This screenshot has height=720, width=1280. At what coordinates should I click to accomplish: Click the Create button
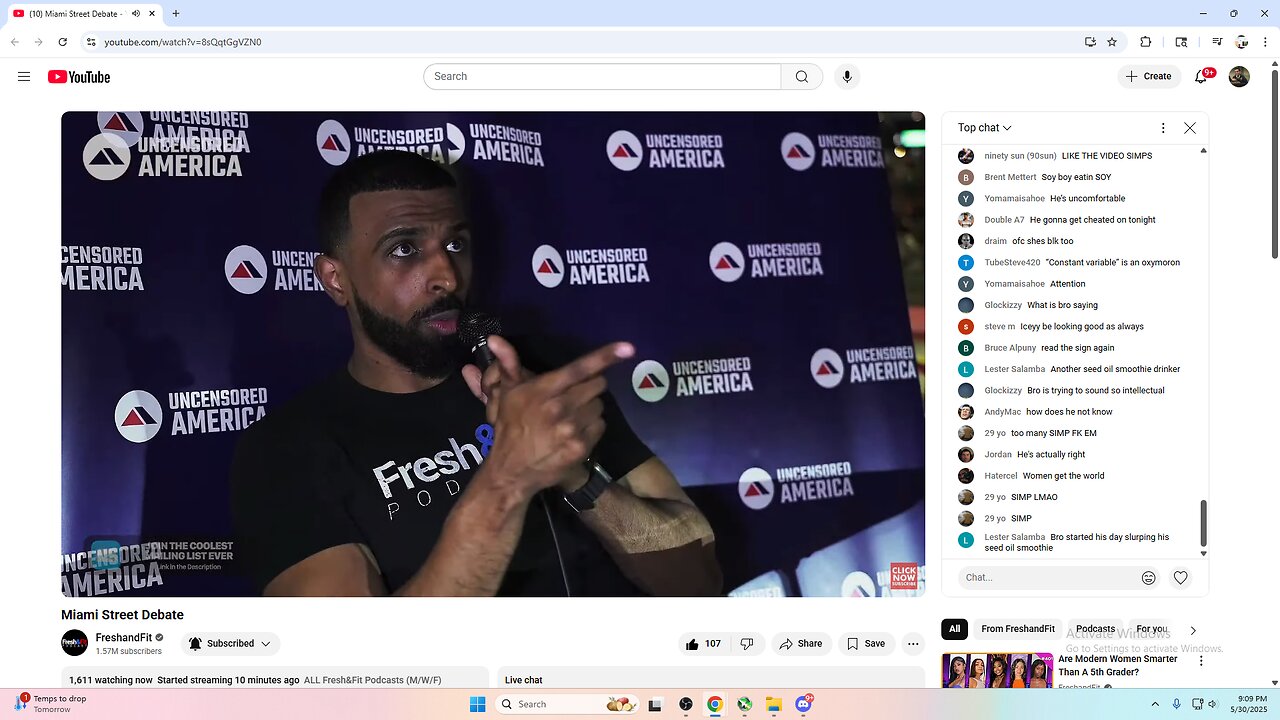coord(1148,77)
